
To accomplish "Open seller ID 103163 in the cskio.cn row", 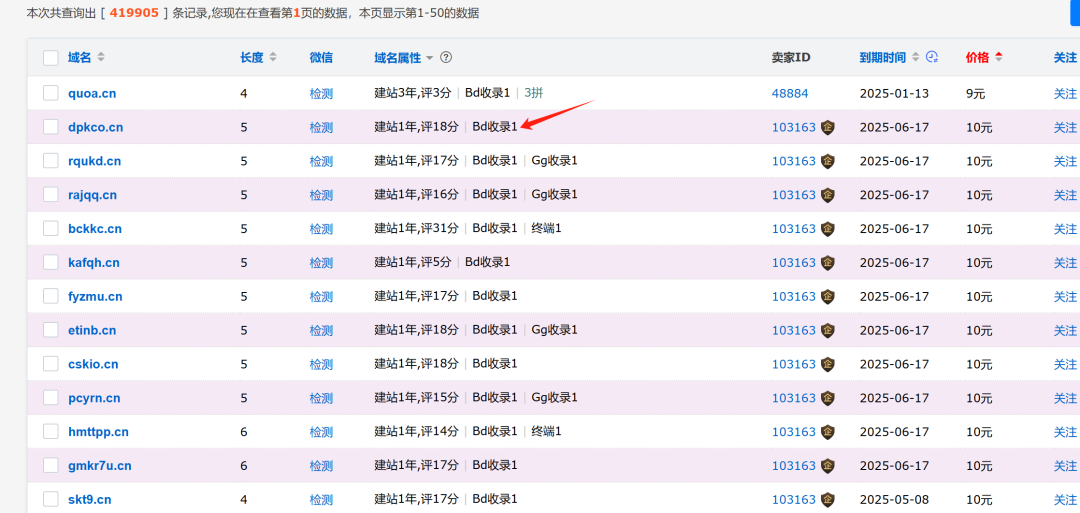I will 793,364.
